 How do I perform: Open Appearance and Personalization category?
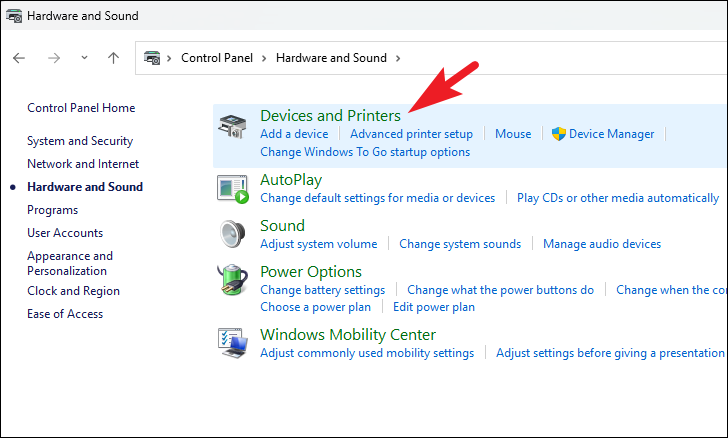[x=70, y=263]
